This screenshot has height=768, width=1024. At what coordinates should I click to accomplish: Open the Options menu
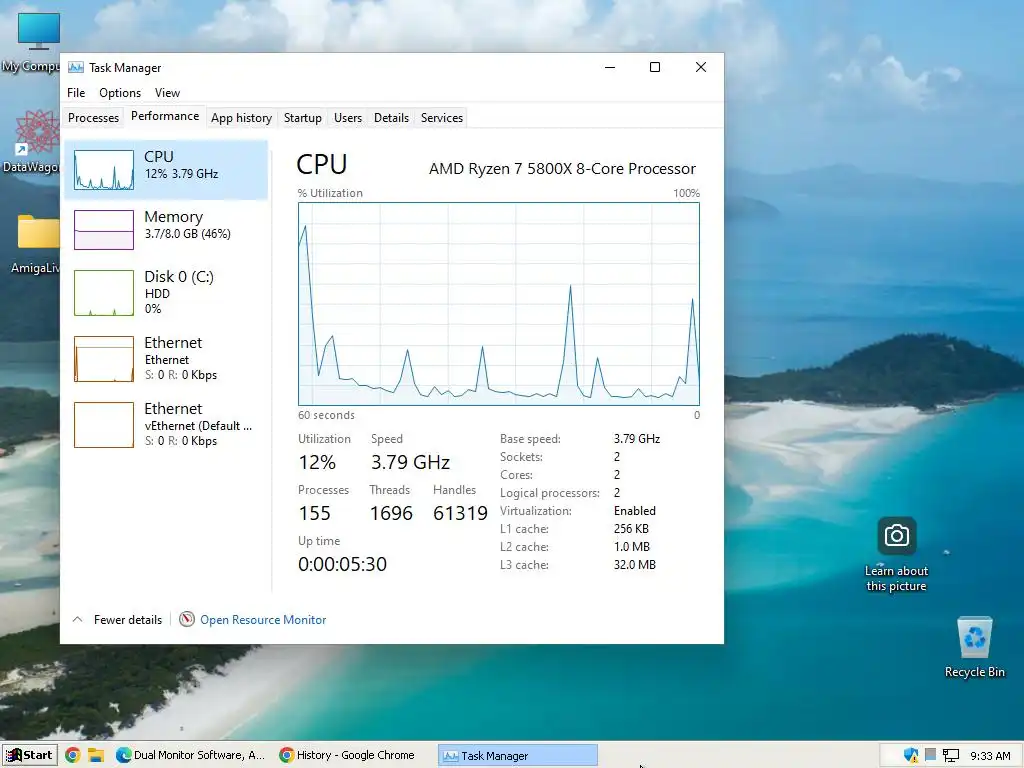120,93
